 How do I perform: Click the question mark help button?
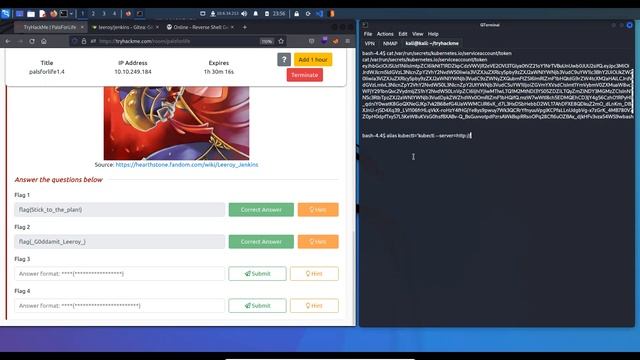point(284,60)
